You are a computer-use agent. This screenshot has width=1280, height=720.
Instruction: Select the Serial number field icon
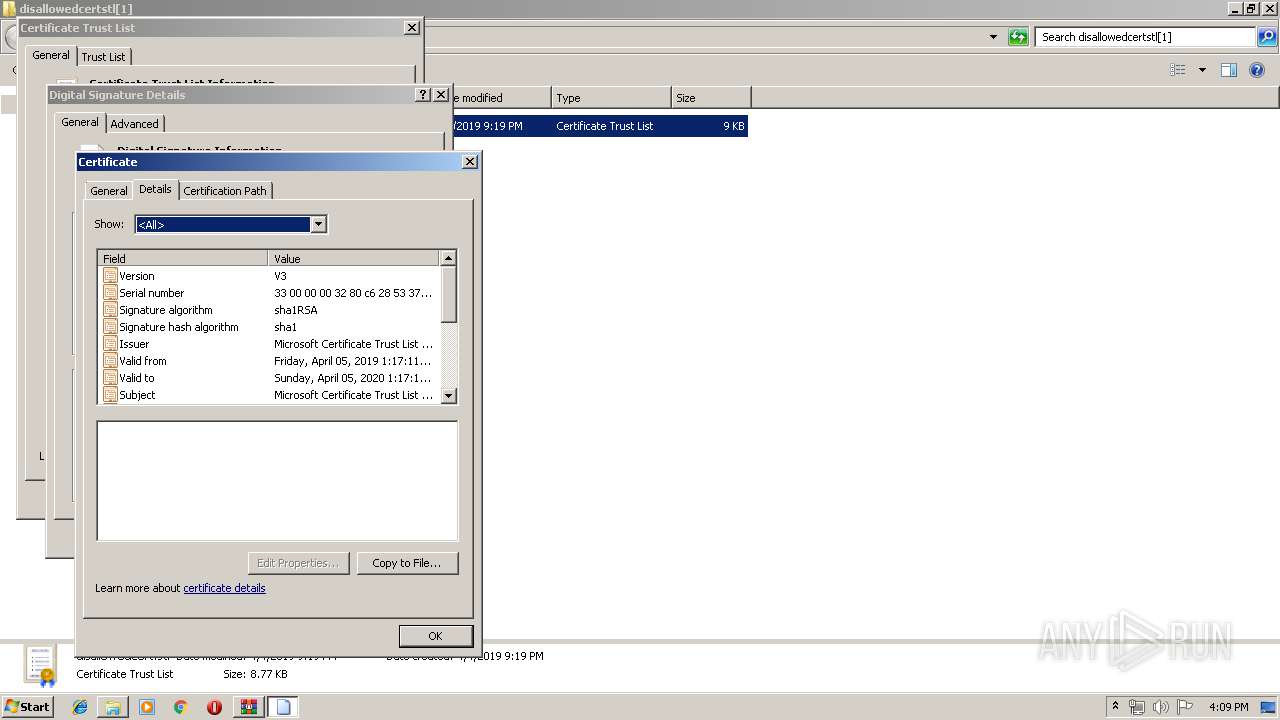click(110, 293)
